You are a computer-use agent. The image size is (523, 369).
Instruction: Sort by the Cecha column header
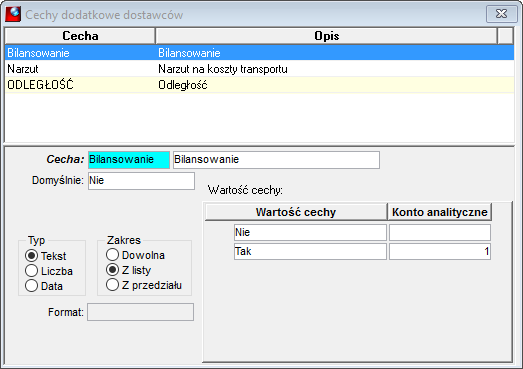[80, 36]
